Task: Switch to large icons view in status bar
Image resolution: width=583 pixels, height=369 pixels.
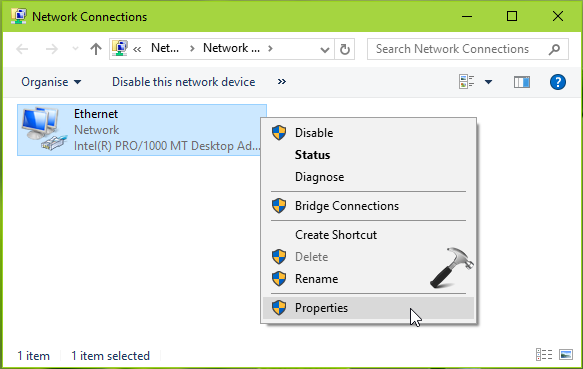Action: coord(566,354)
